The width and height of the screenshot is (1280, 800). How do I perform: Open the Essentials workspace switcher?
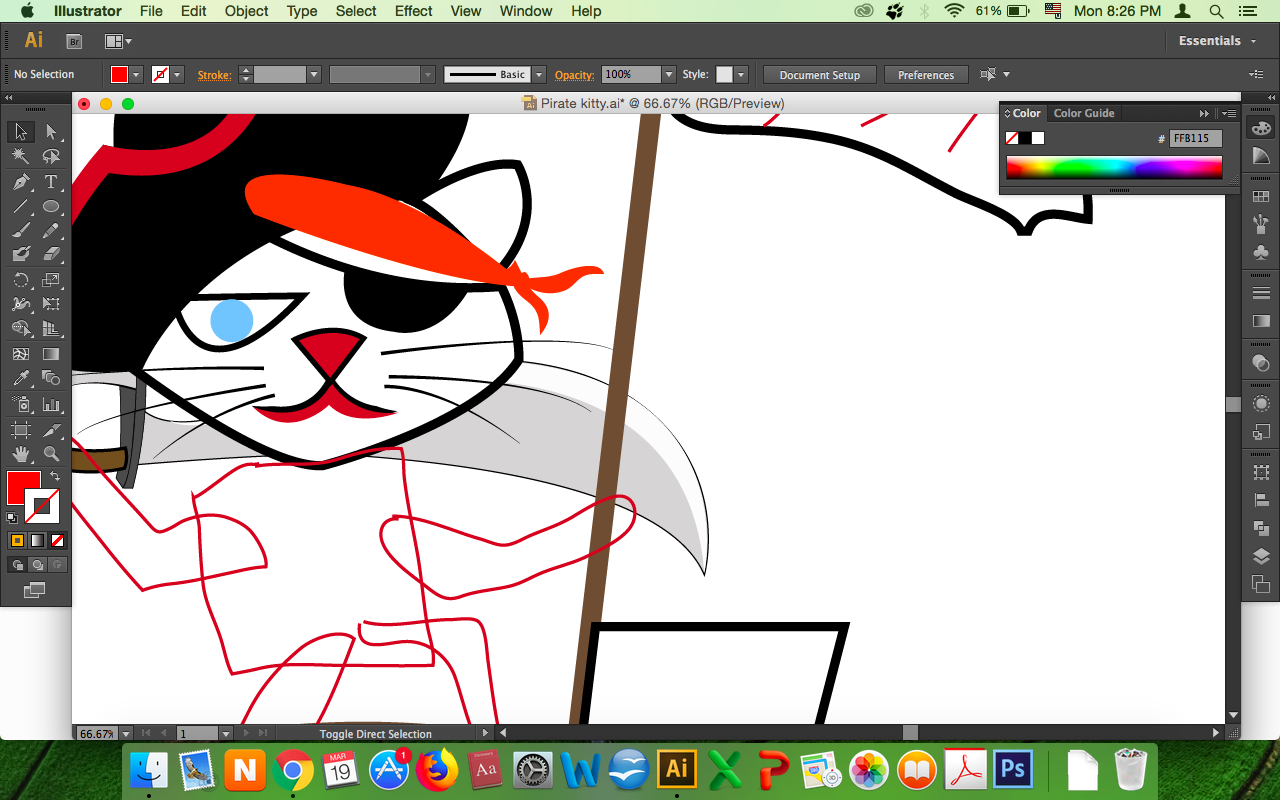[1217, 41]
